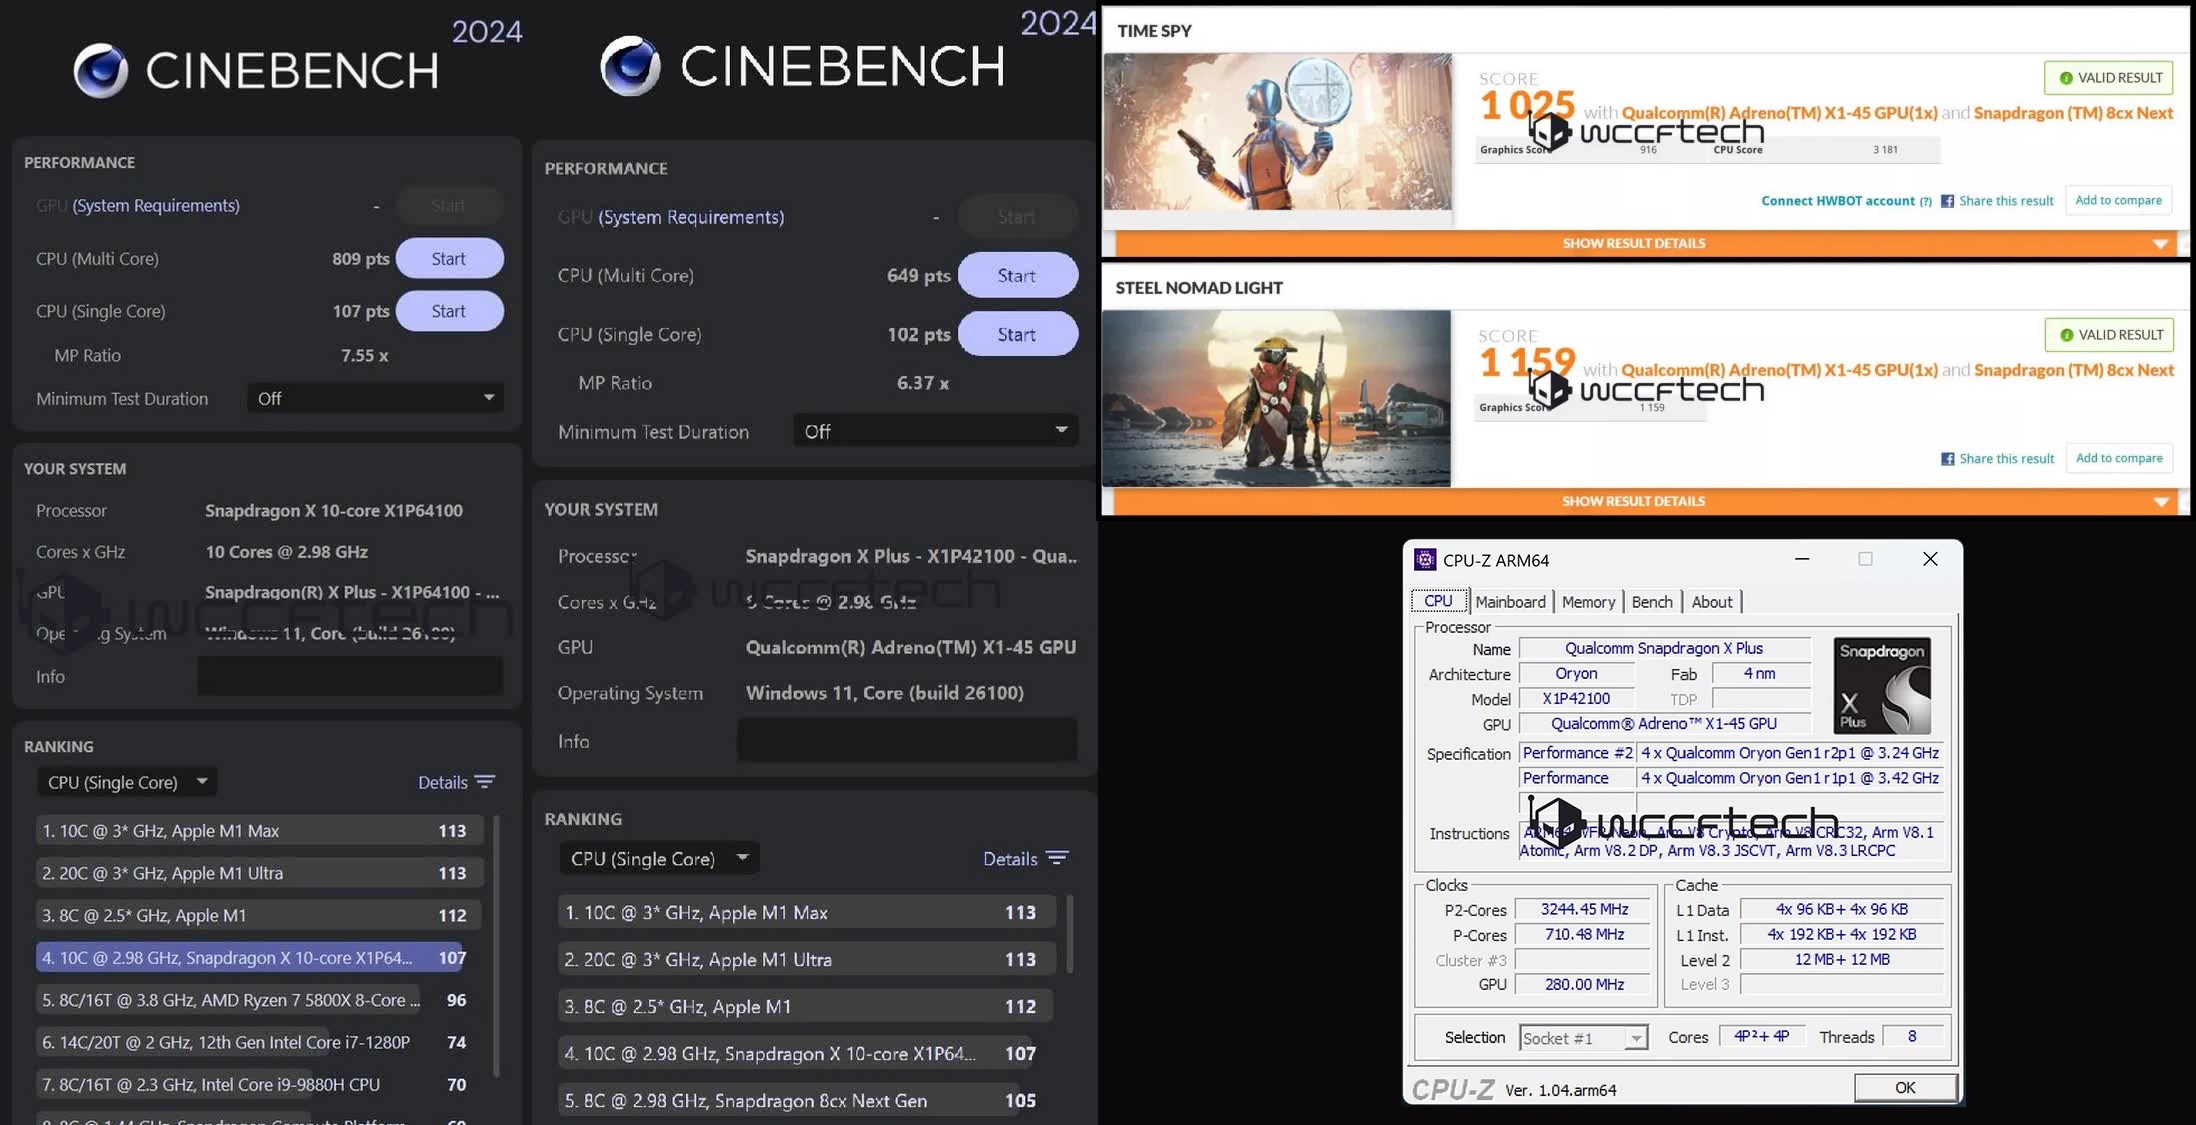Select left ranking row Apple M1 Ultra

pyautogui.click(x=259, y=873)
